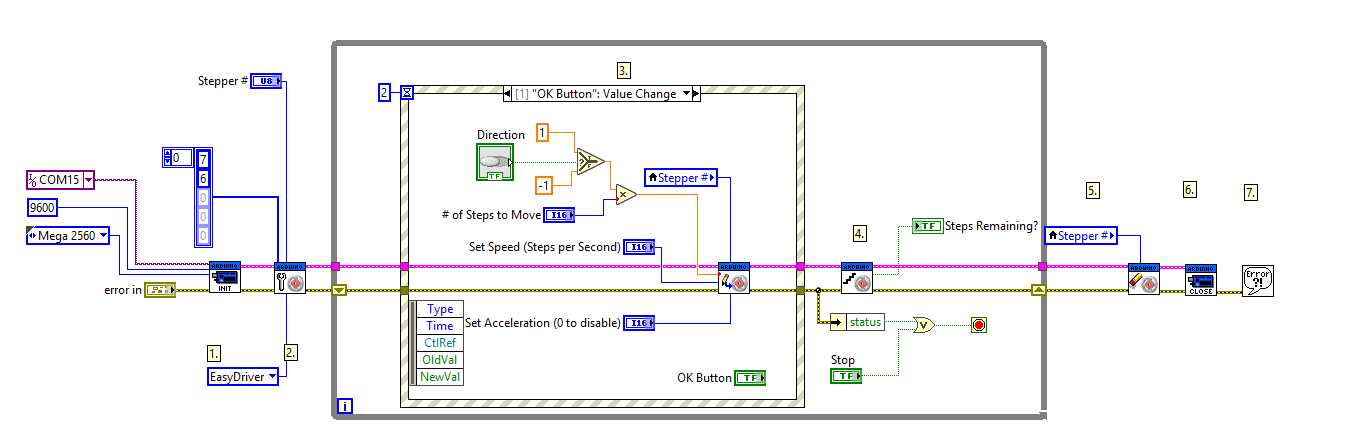Open the EasyDriver enum dropdown
This screenshot has width=1371, height=433.
pyautogui.click(x=271, y=377)
